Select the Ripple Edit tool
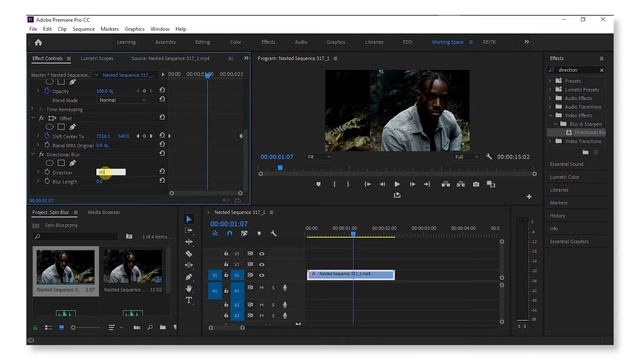640x360 pixels. (x=189, y=242)
